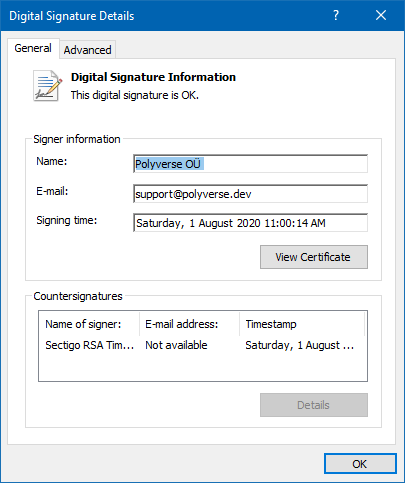Click the OK button
This screenshot has width=405, height=483.
pos(360,464)
